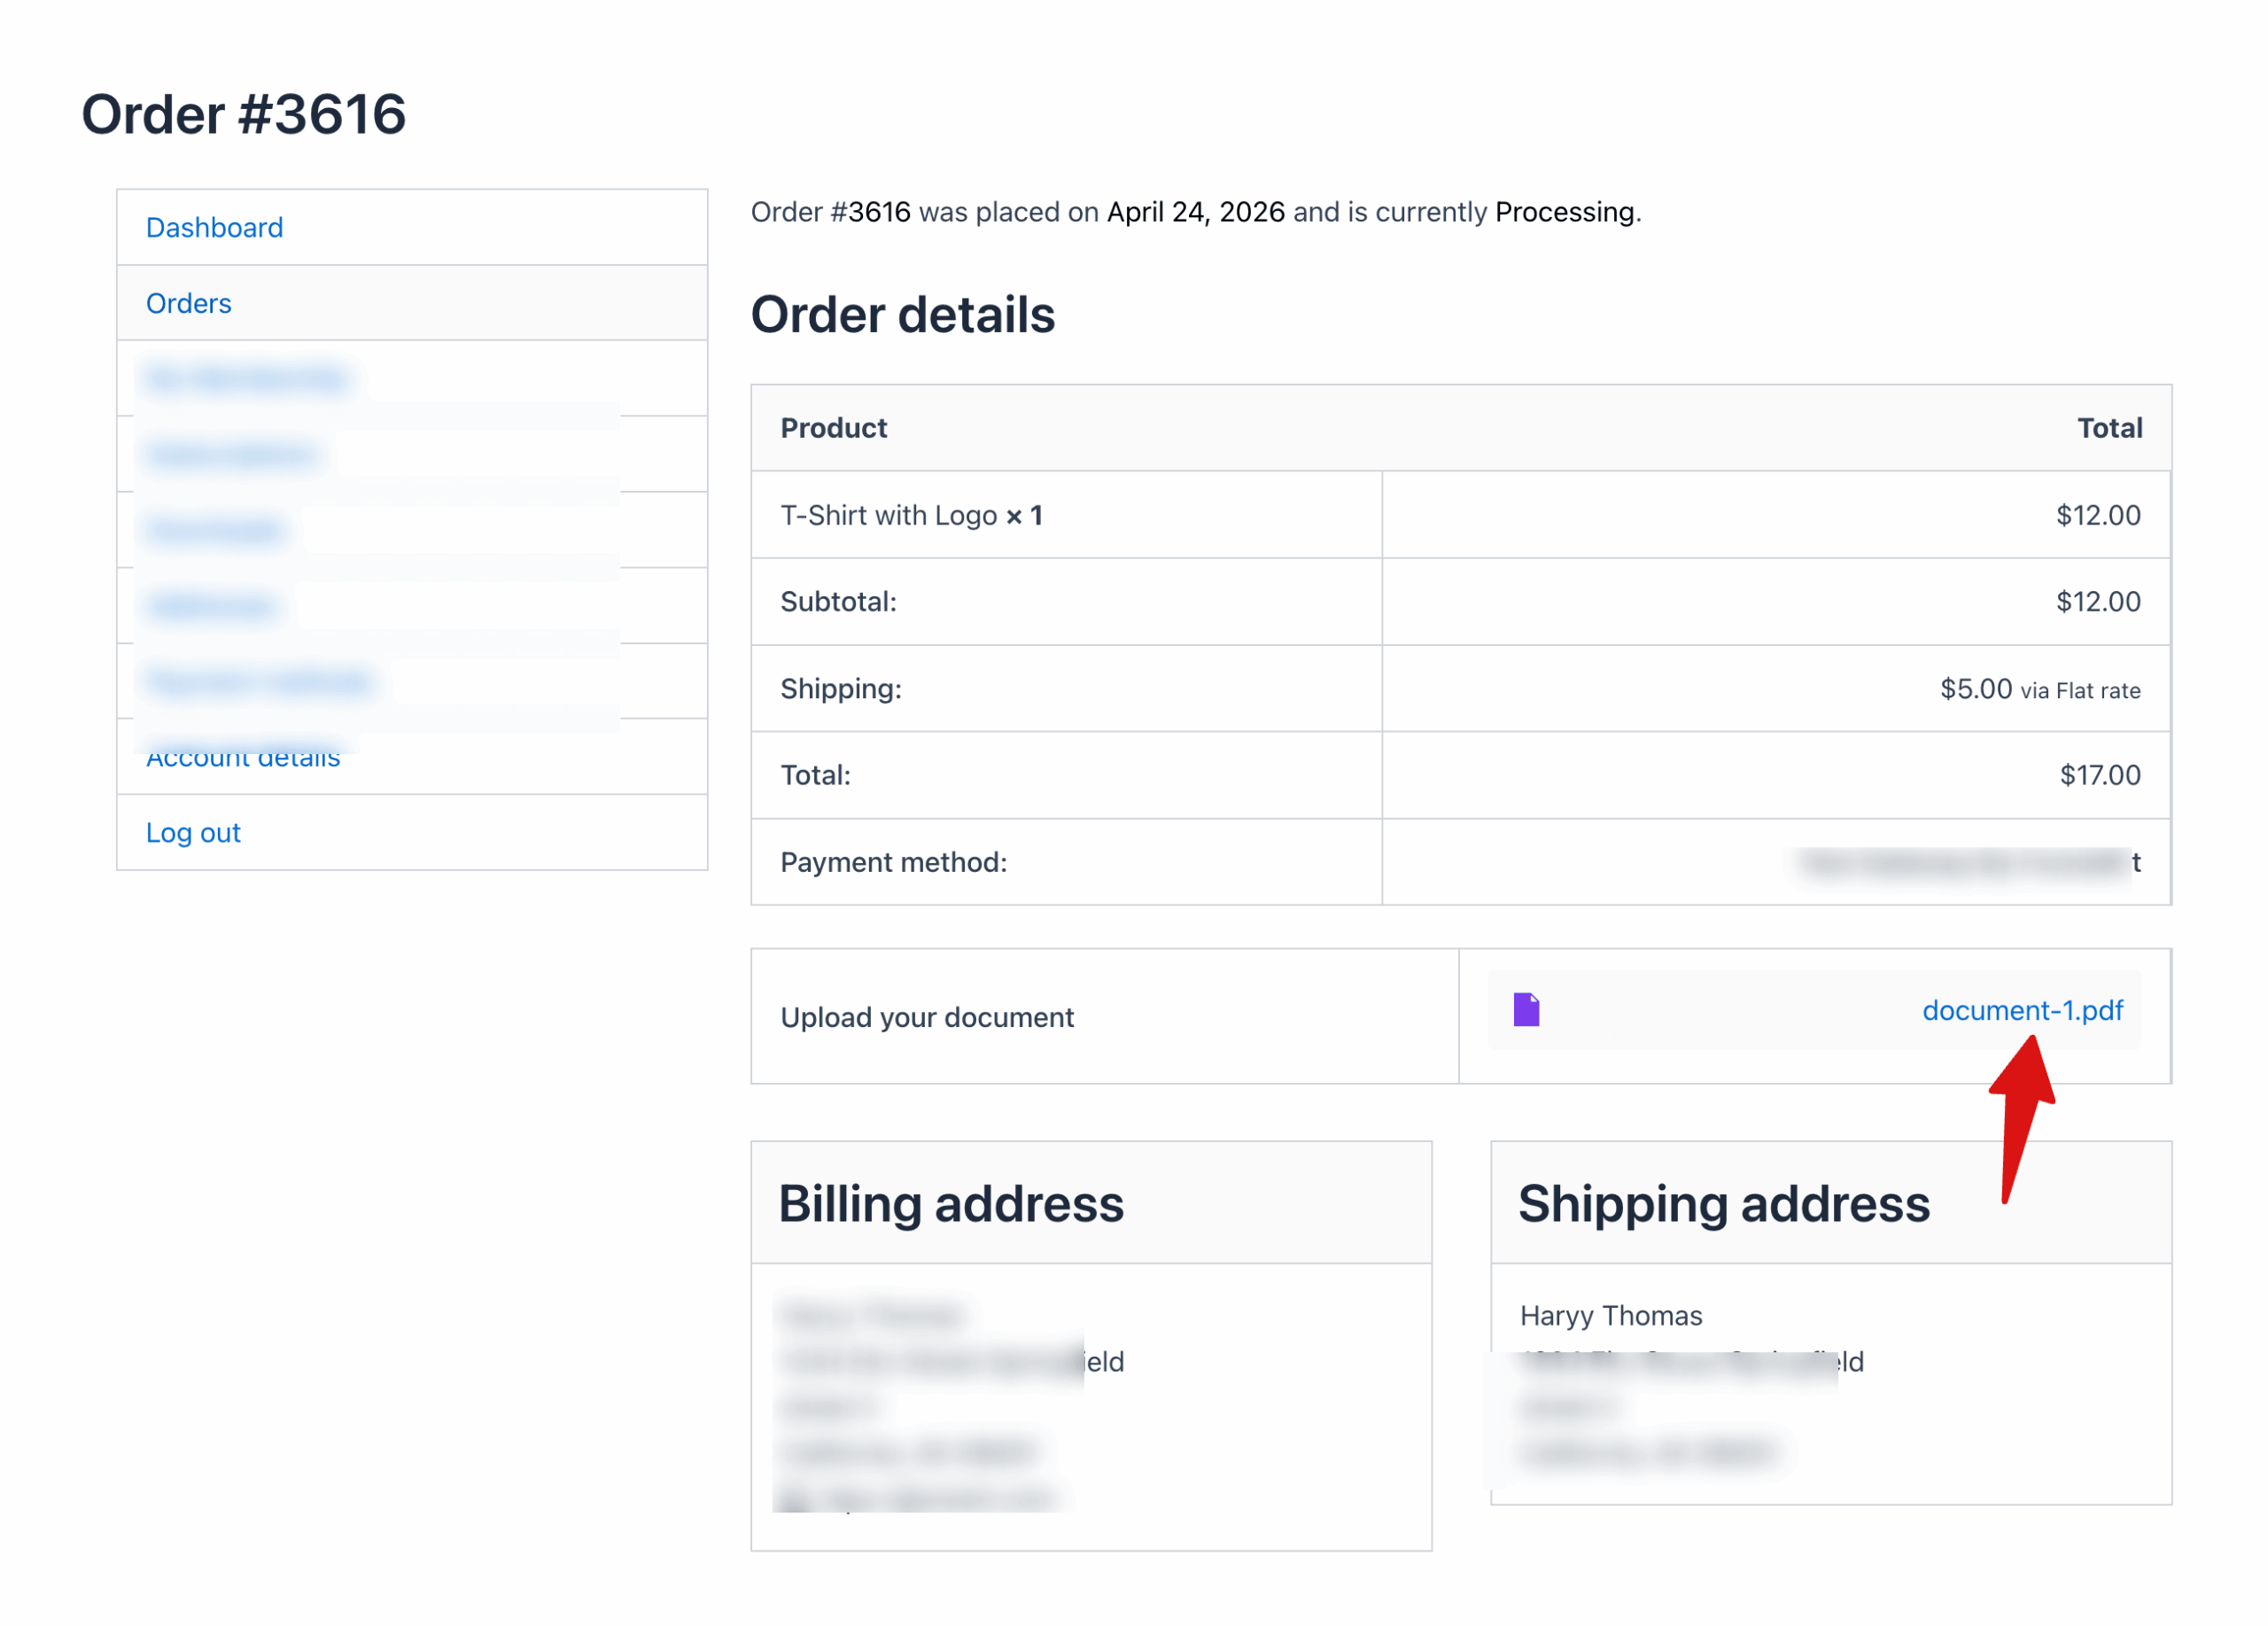Viewport: 2268px width, 1626px height.
Task: Click the Product column header
Action: [x=833, y=428]
